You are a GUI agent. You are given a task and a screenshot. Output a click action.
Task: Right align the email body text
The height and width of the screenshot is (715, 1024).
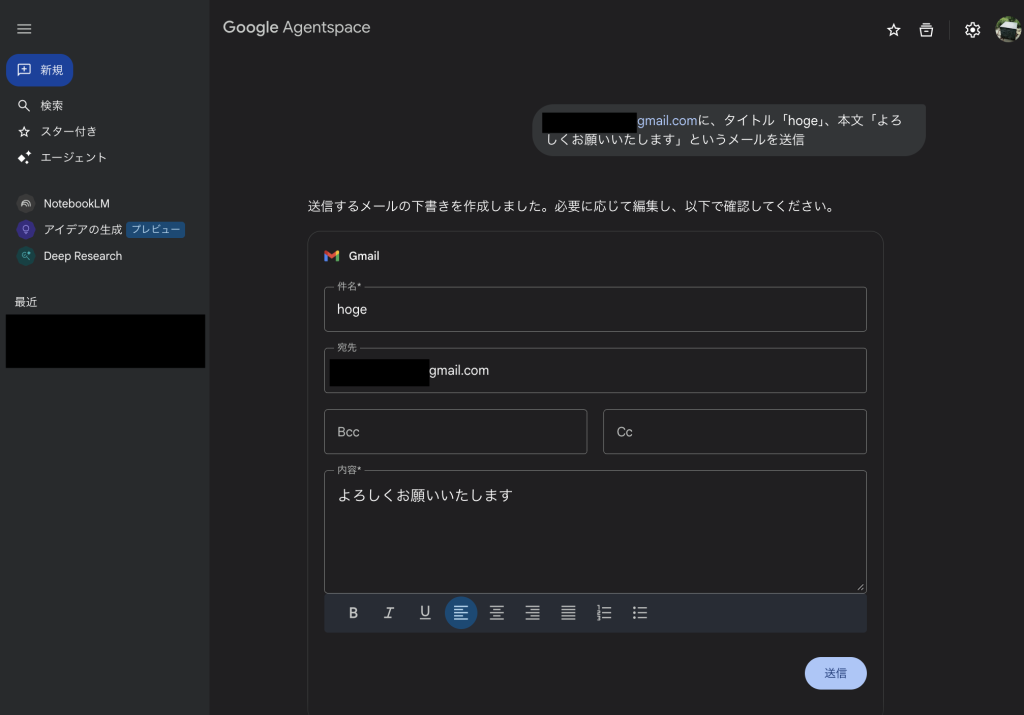(x=532, y=613)
